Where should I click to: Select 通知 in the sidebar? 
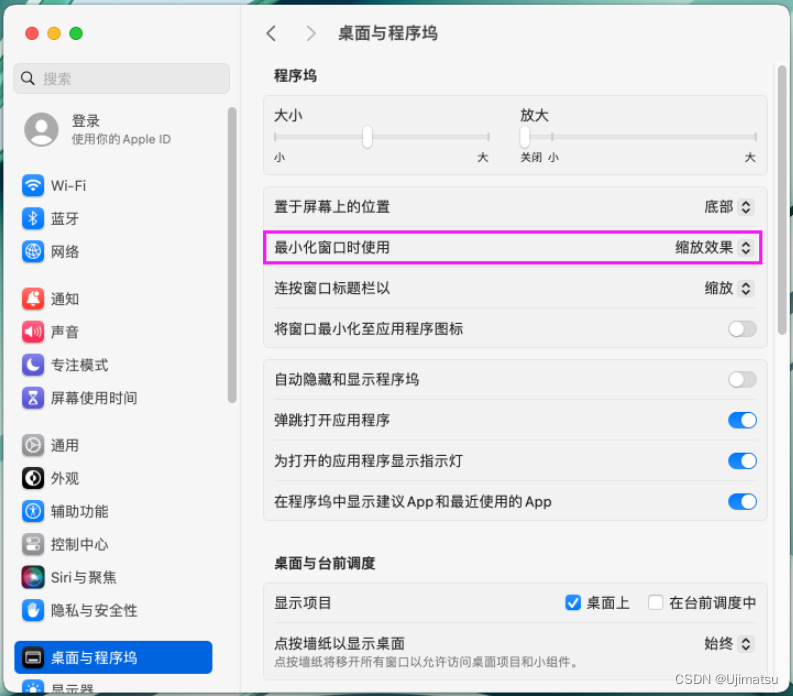pos(65,299)
